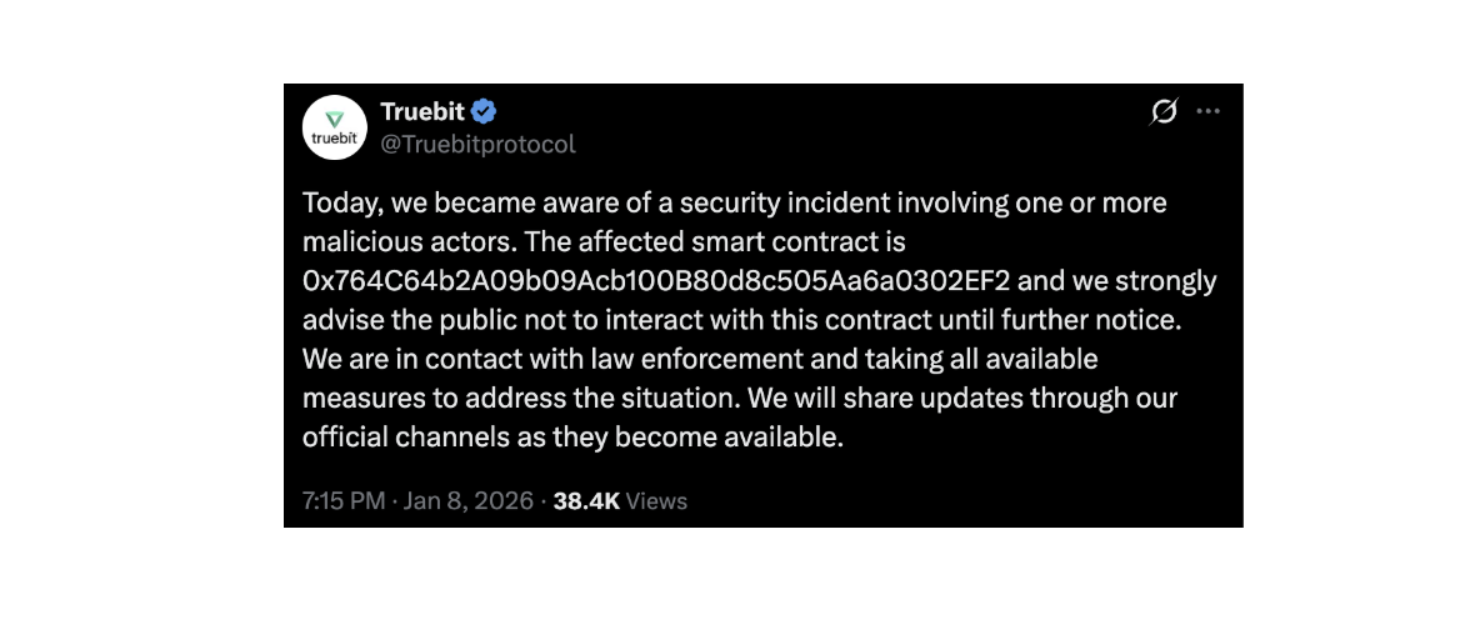Click the blue verified badge next to Truebit
Screen dimensions: 1484x636
pos(481,112)
